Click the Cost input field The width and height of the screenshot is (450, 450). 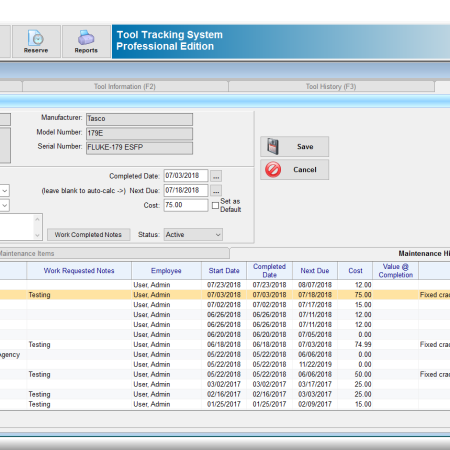pos(186,205)
